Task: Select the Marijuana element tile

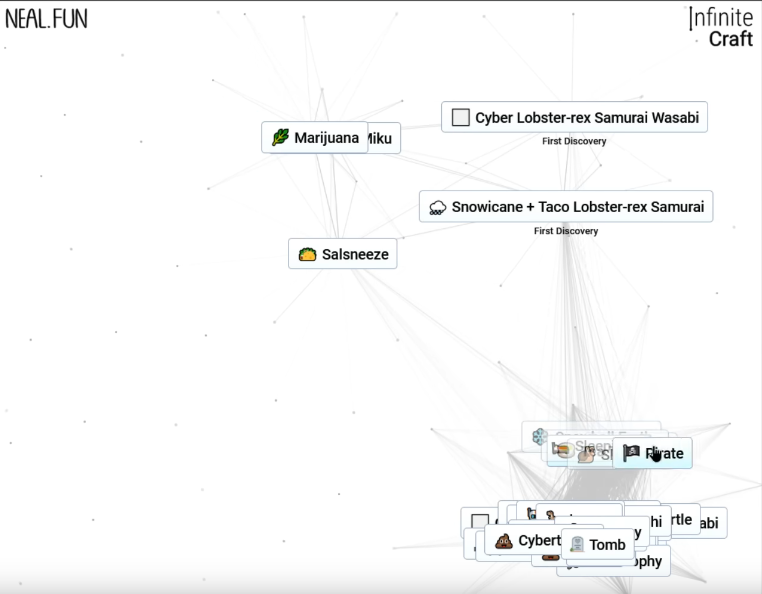Action: (314, 138)
